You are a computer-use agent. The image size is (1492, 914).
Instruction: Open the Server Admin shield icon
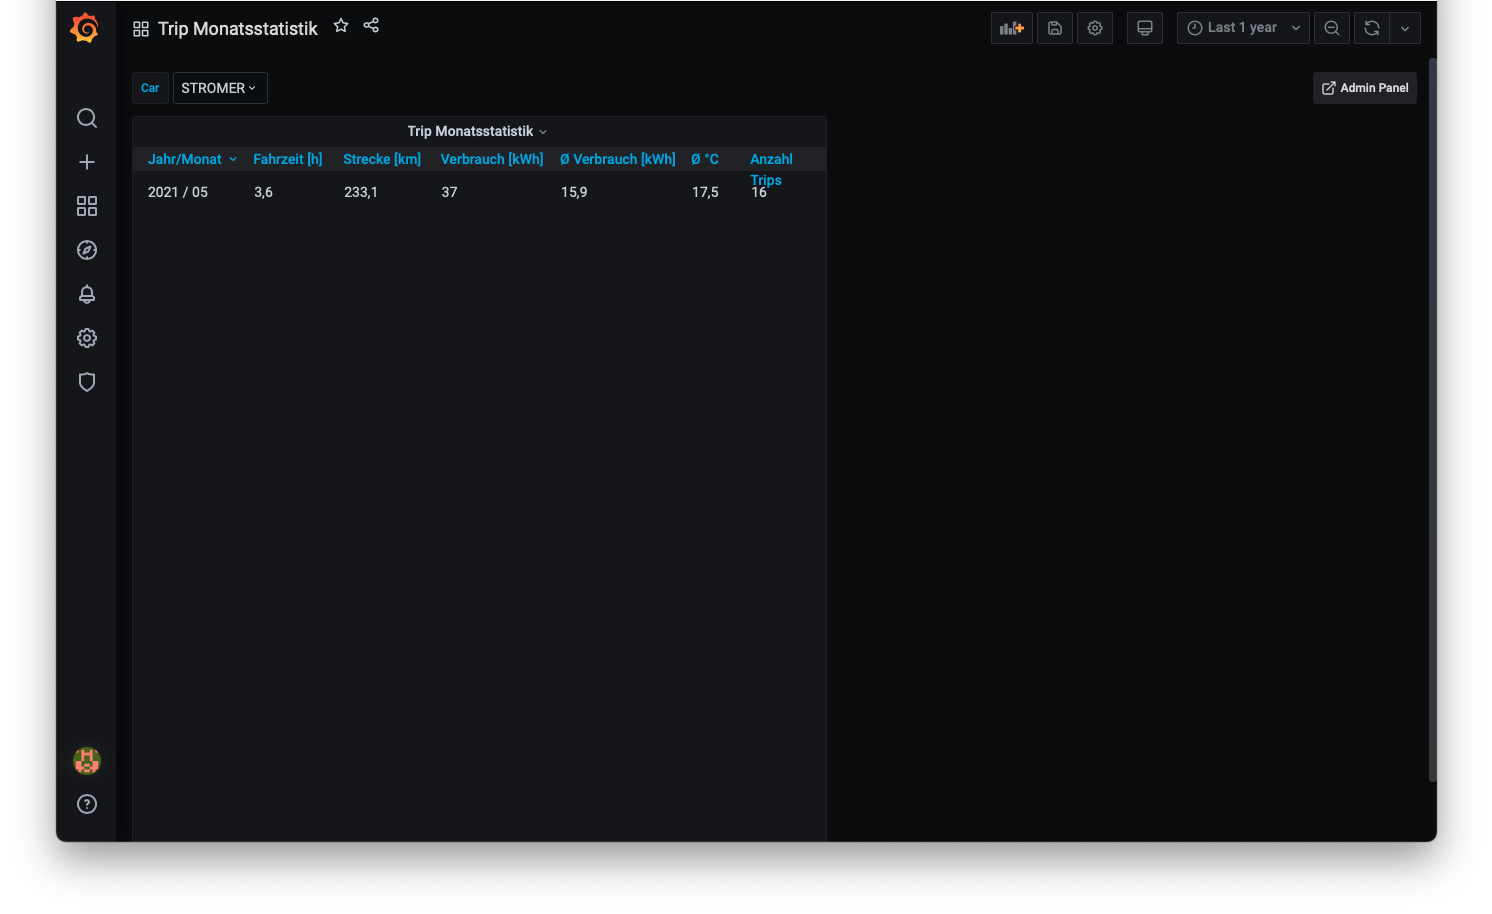87,382
